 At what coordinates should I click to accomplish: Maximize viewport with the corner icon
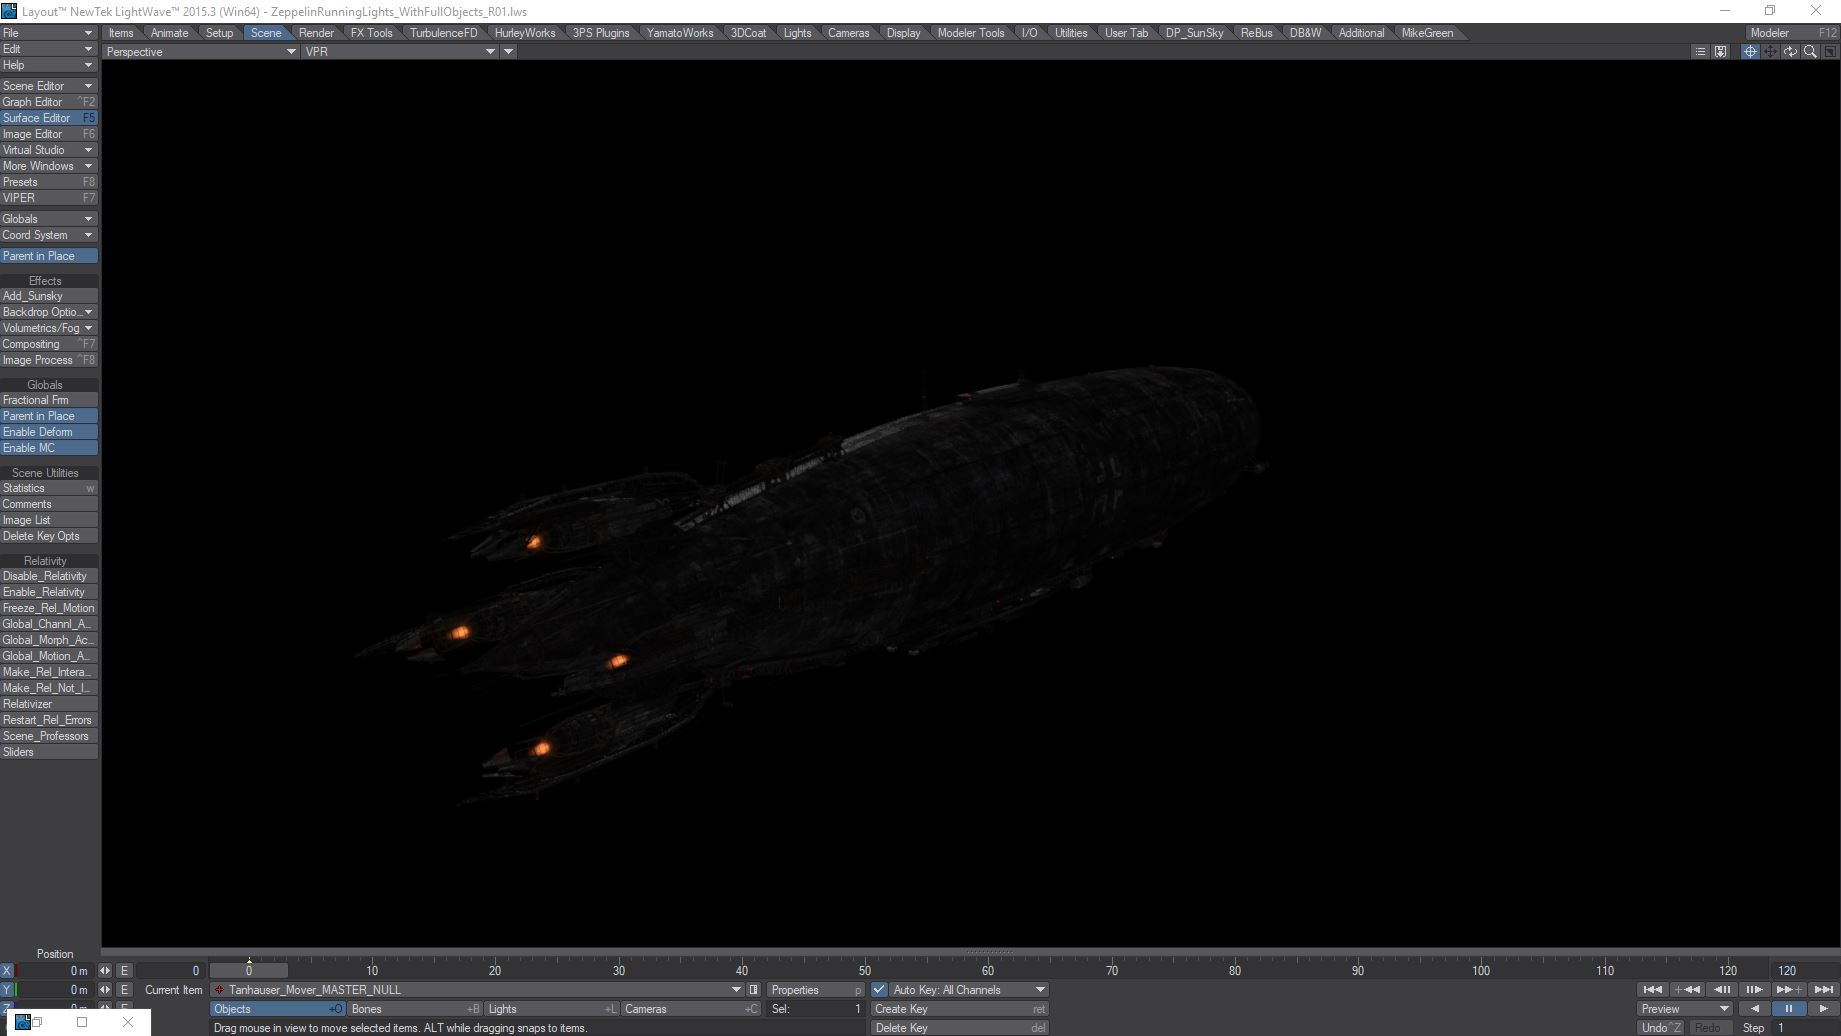click(x=1830, y=52)
